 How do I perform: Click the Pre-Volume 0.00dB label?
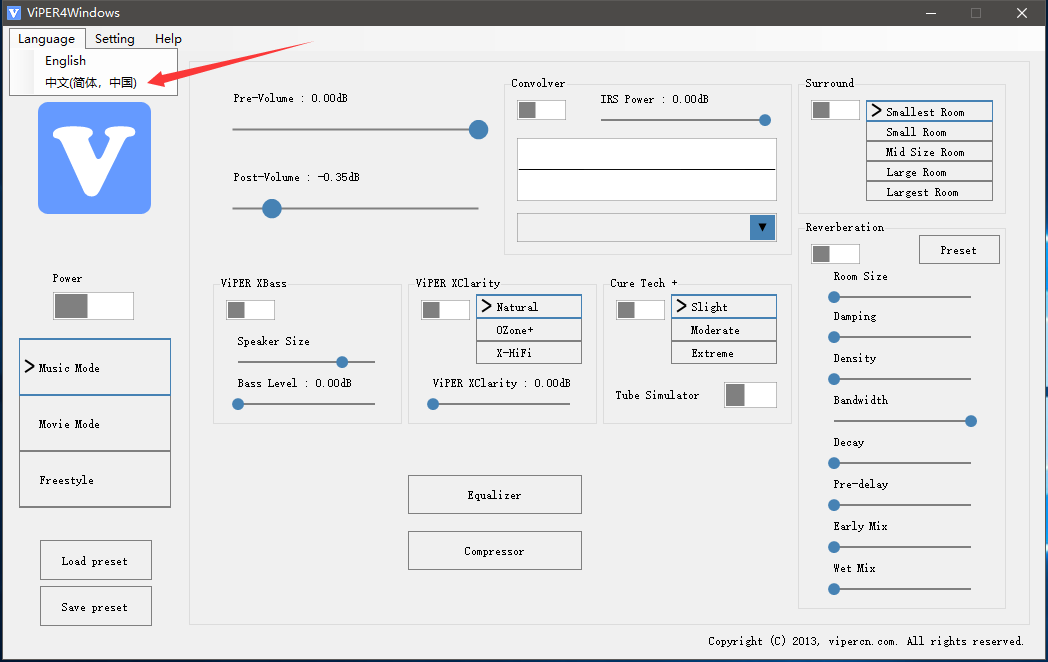pos(290,98)
